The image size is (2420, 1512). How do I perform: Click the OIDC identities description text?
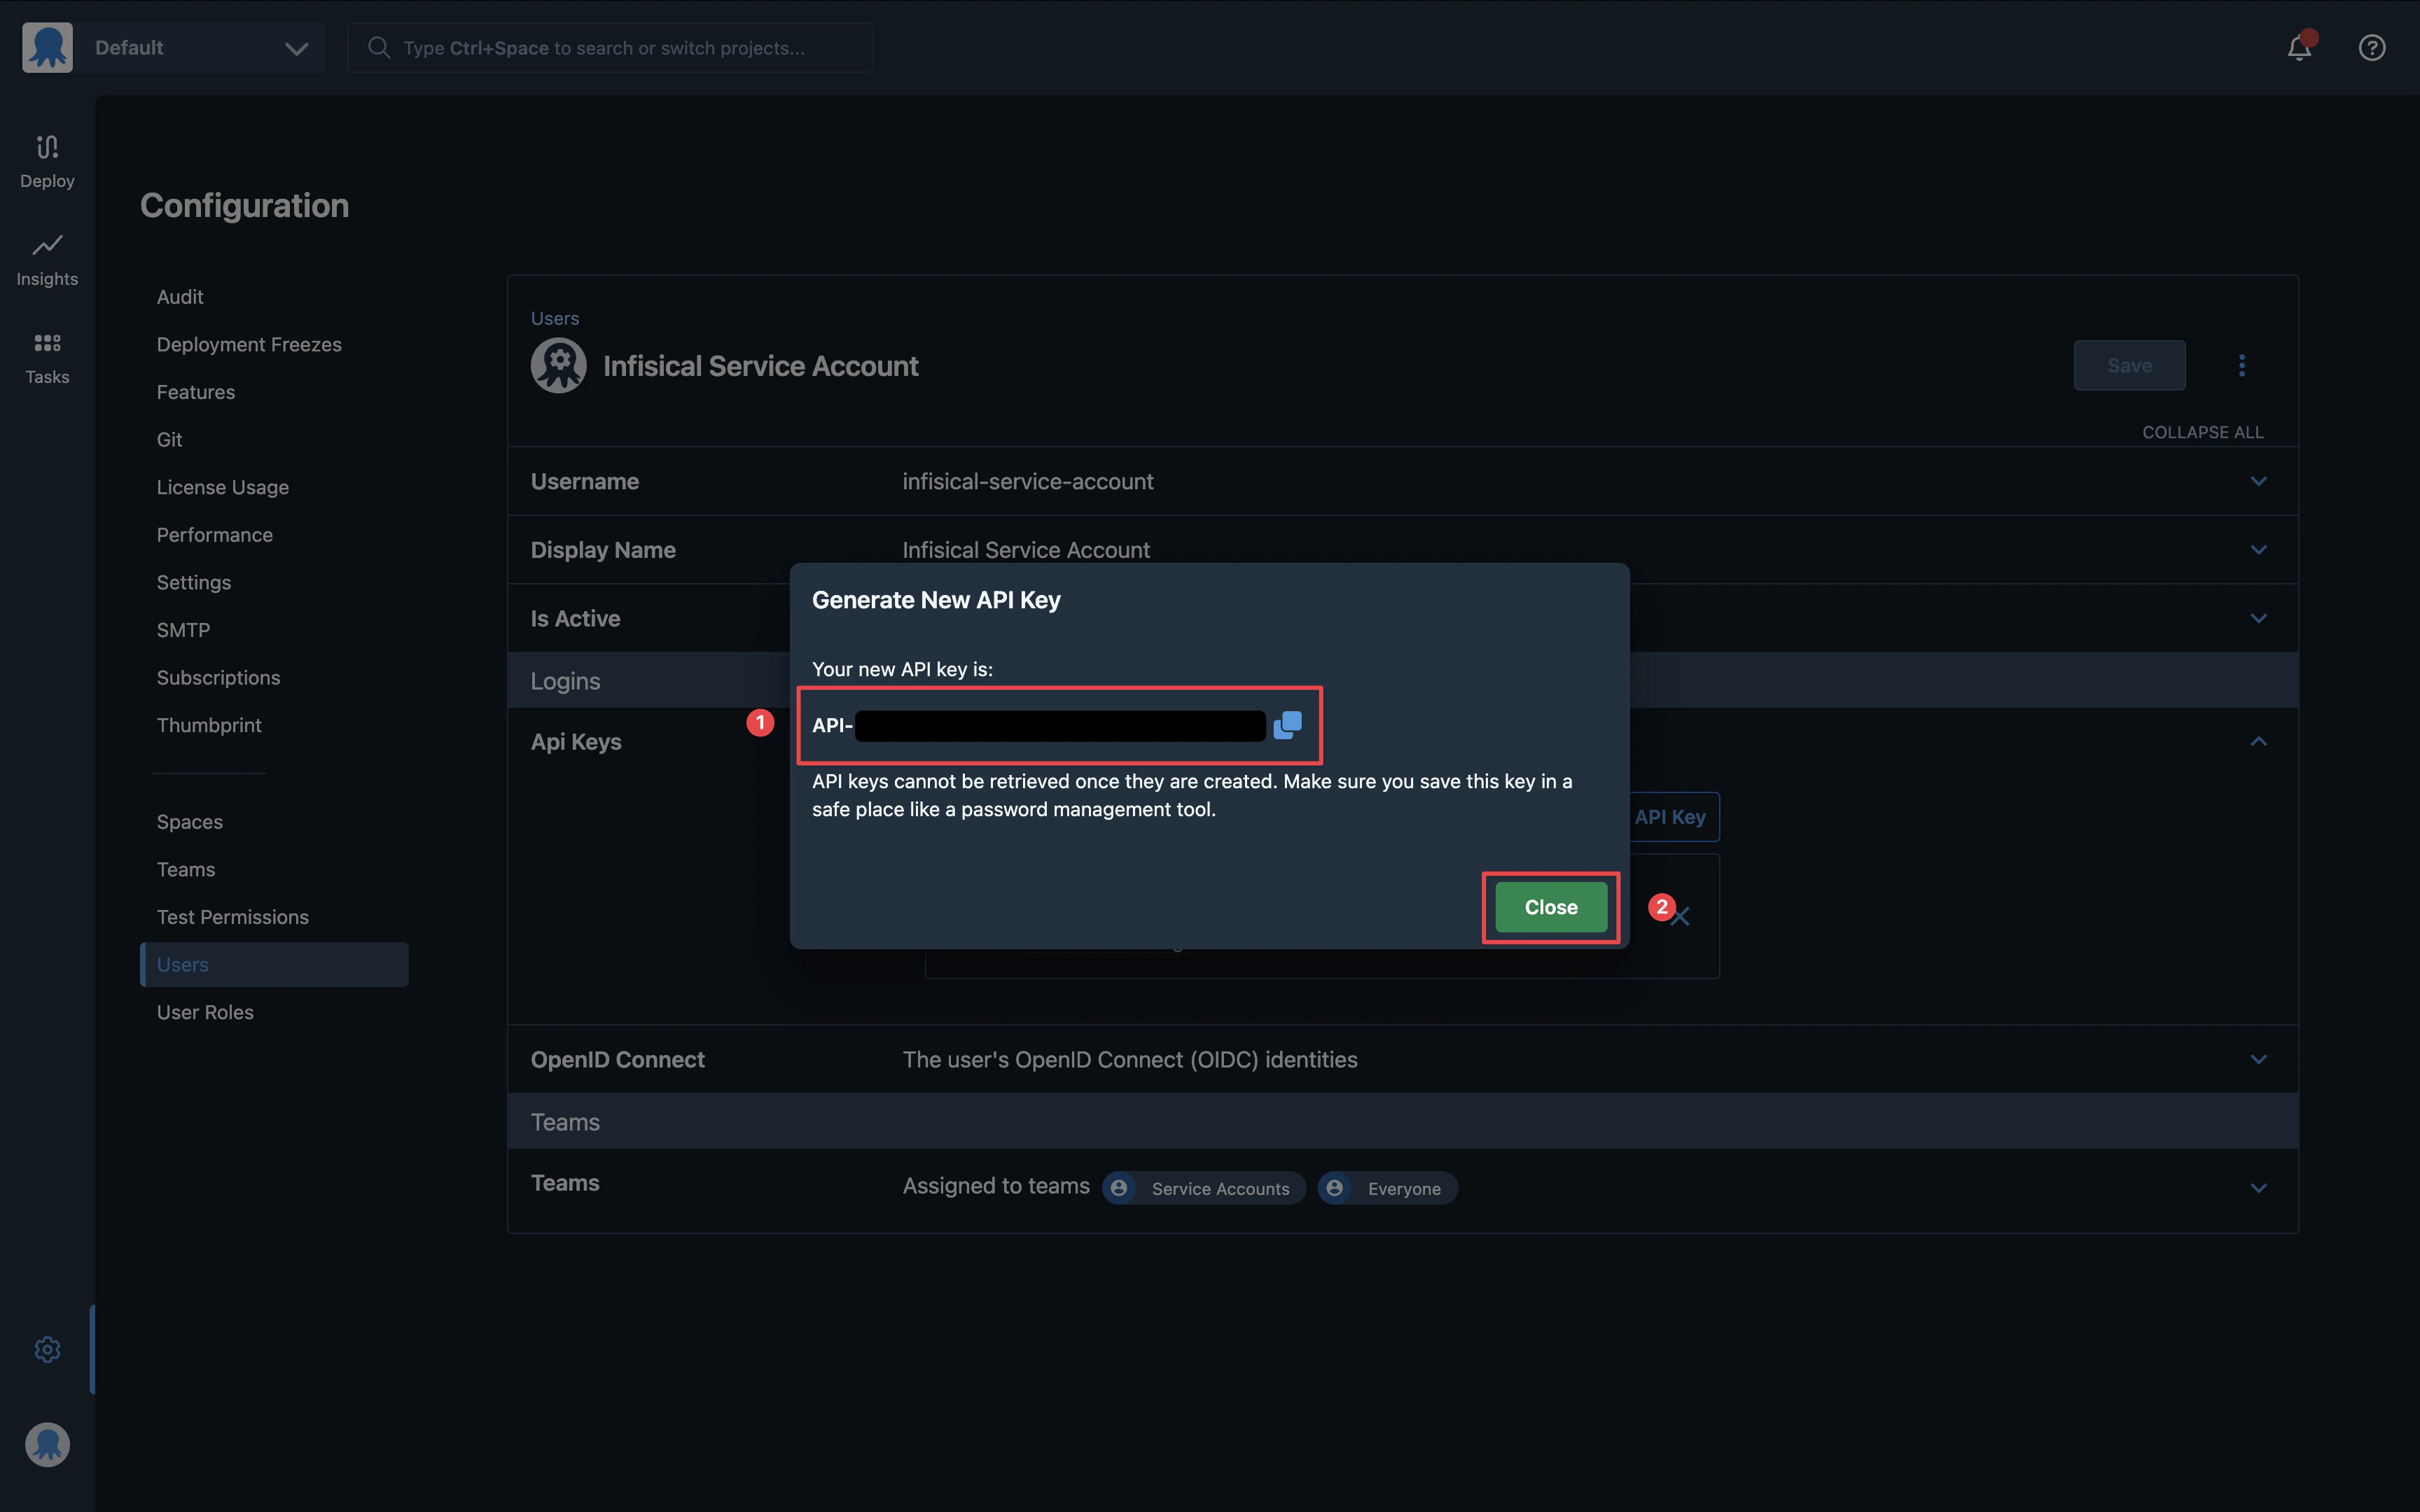[x=1130, y=1059]
